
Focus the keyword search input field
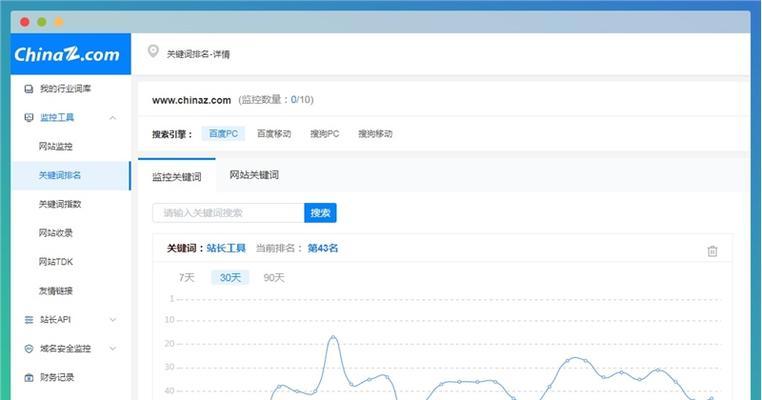(228, 213)
